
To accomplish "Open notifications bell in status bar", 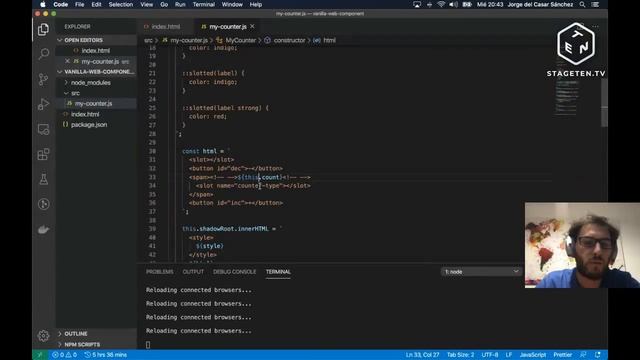I will 598,355.
